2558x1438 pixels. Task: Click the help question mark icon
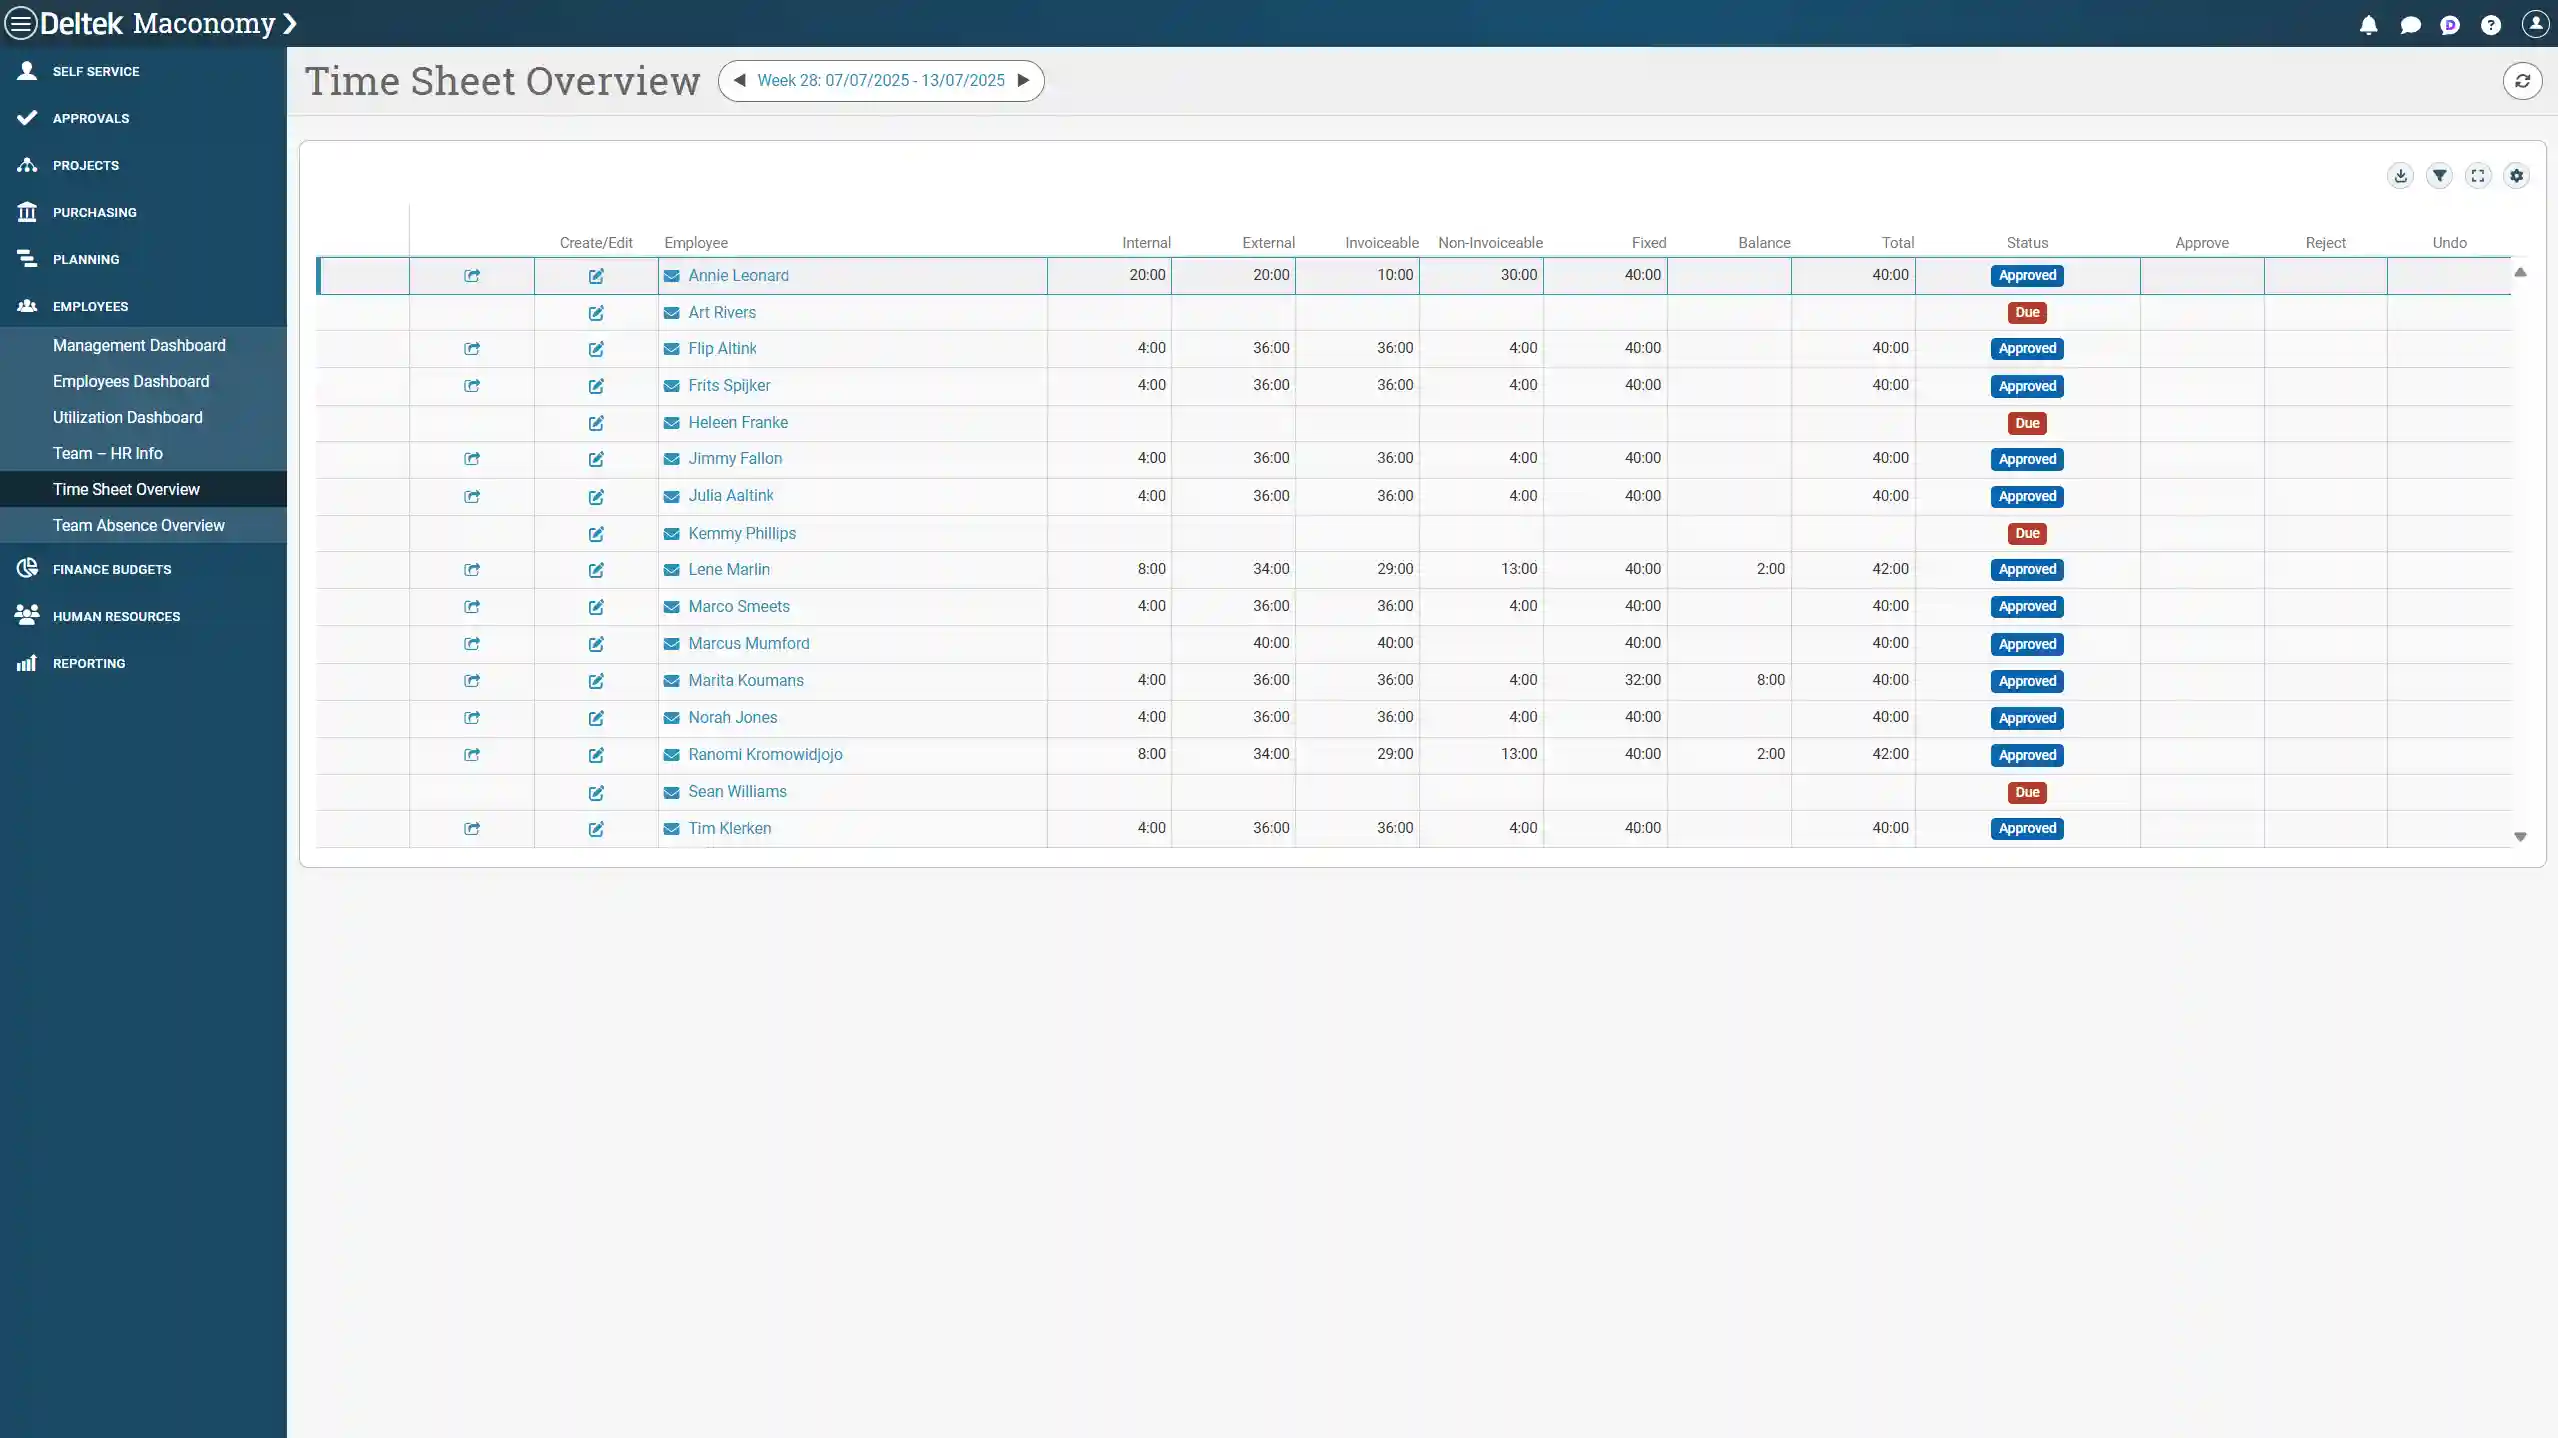(x=2491, y=25)
